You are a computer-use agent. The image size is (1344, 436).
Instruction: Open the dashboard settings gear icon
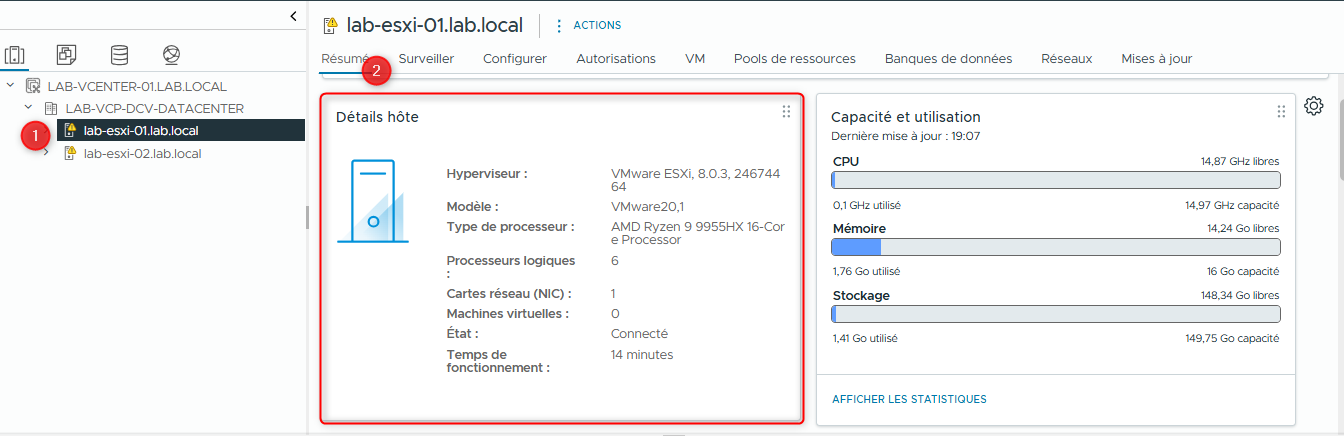1314,106
